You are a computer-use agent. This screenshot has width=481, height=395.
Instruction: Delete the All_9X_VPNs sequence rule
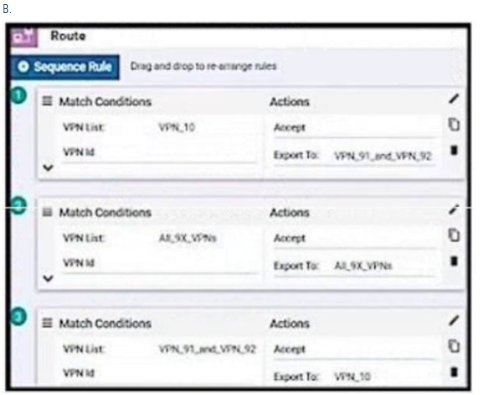[x=454, y=261]
